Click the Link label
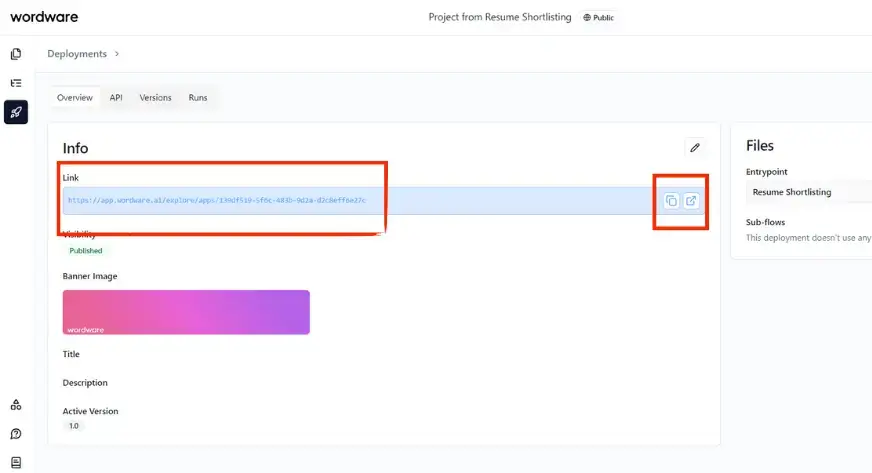The image size is (872, 473). click(71, 178)
